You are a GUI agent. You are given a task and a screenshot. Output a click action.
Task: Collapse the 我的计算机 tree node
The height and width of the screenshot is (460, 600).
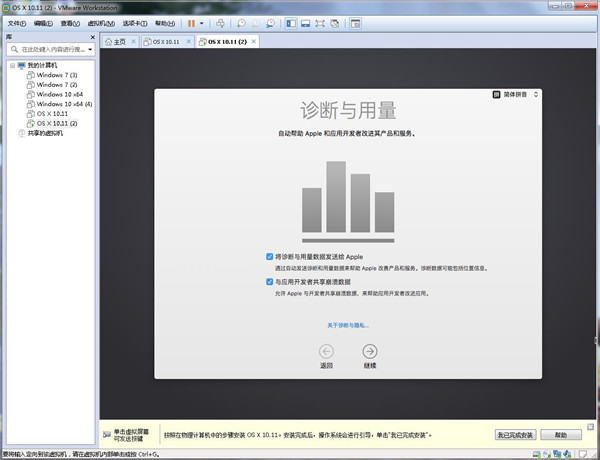click(12, 65)
